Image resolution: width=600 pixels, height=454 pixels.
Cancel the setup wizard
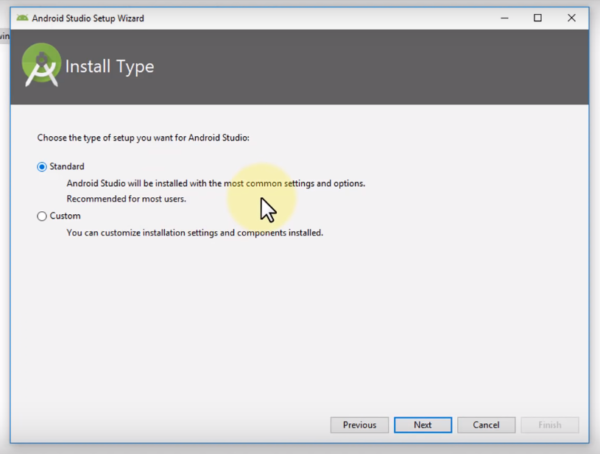pos(485,425)
